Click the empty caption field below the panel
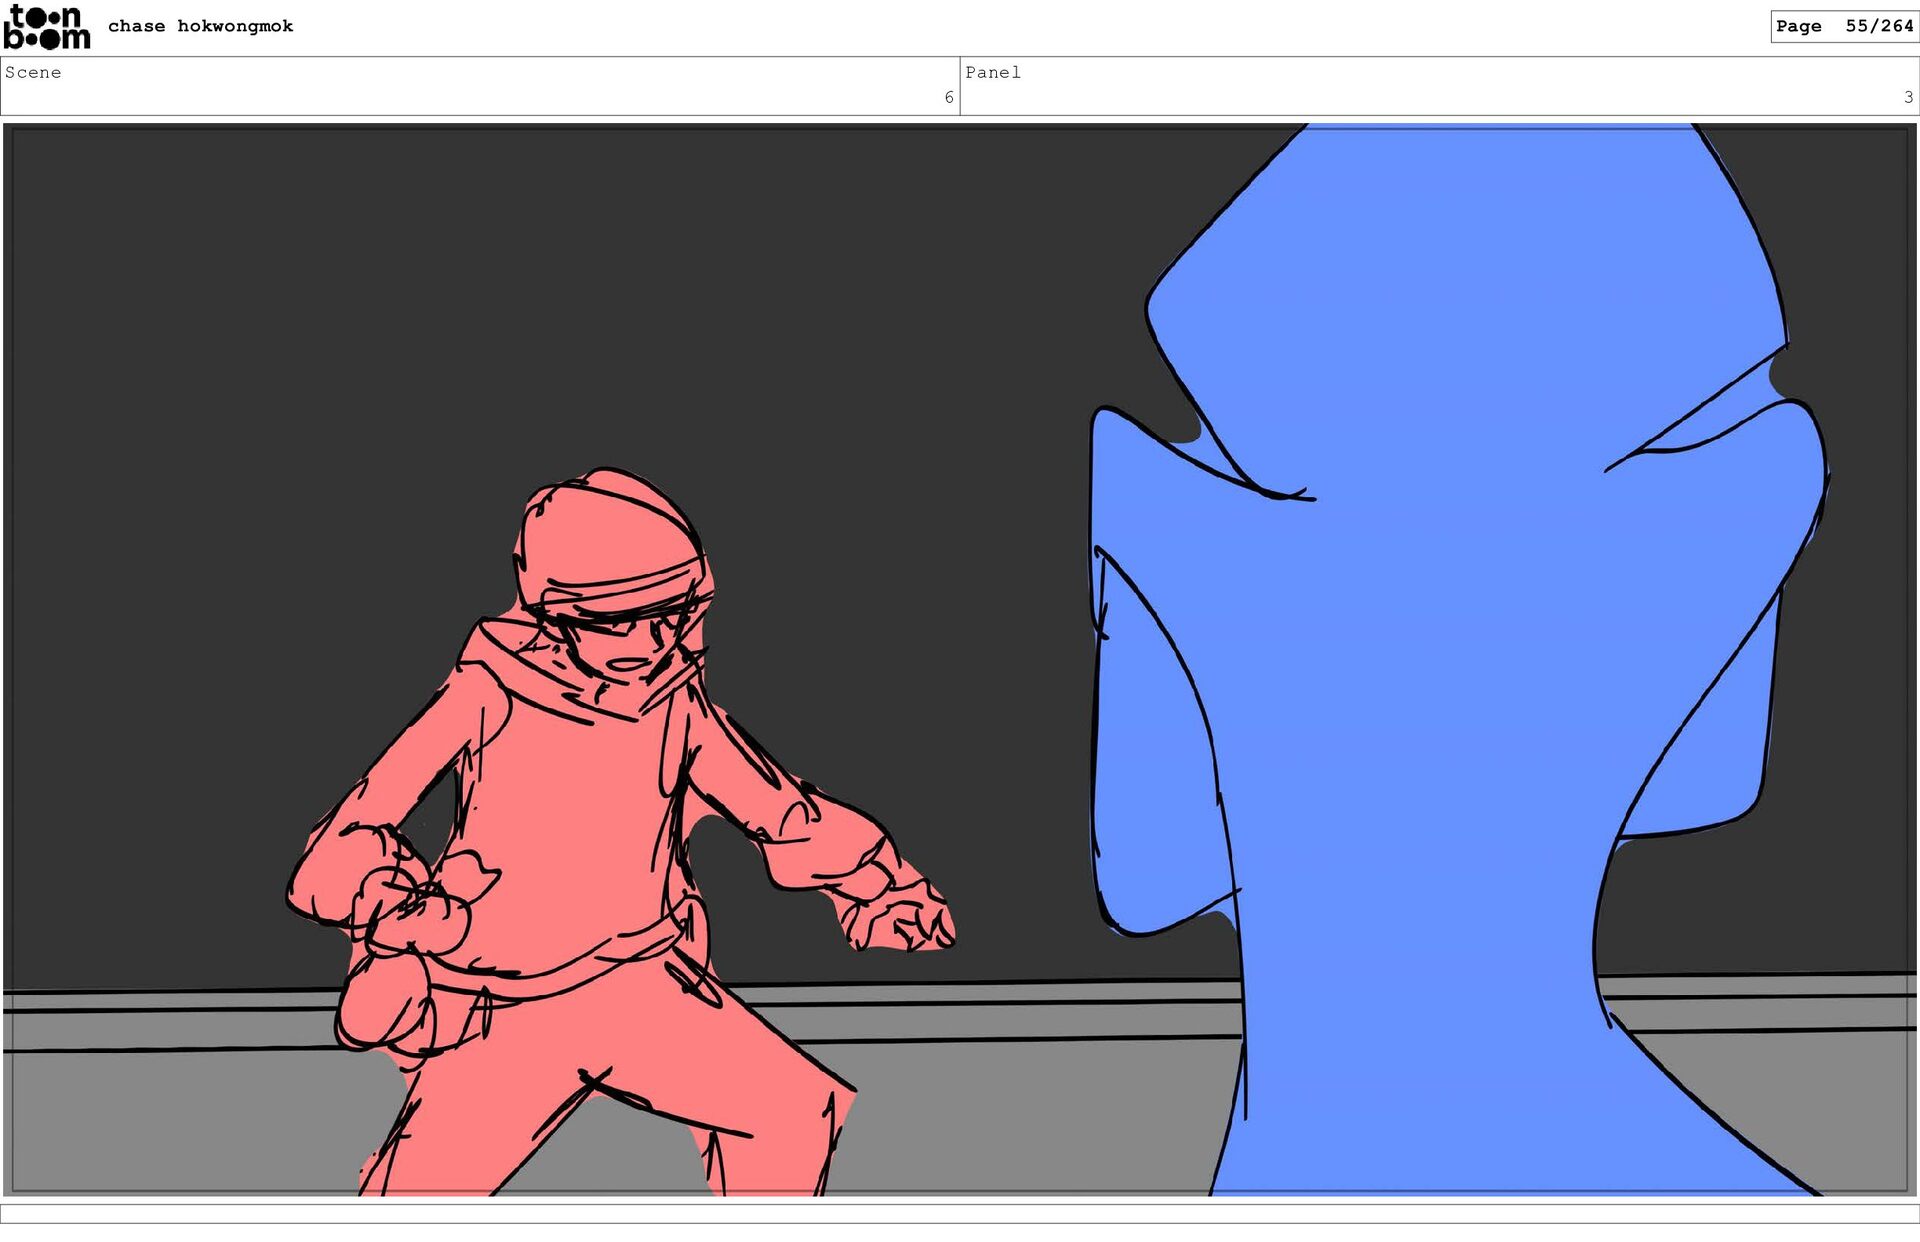Screen dimensions: 1920x1242 pyautogui.click(x=960, y=1213)
